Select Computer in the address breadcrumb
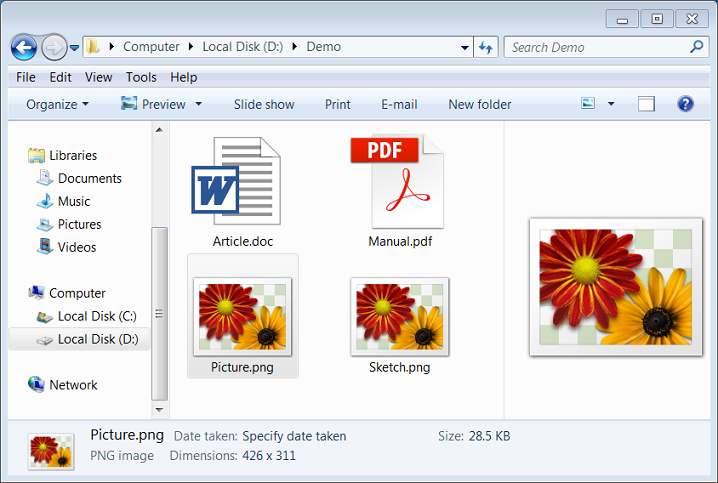Viewport: 718px width, 483px height. coord(151,47)
